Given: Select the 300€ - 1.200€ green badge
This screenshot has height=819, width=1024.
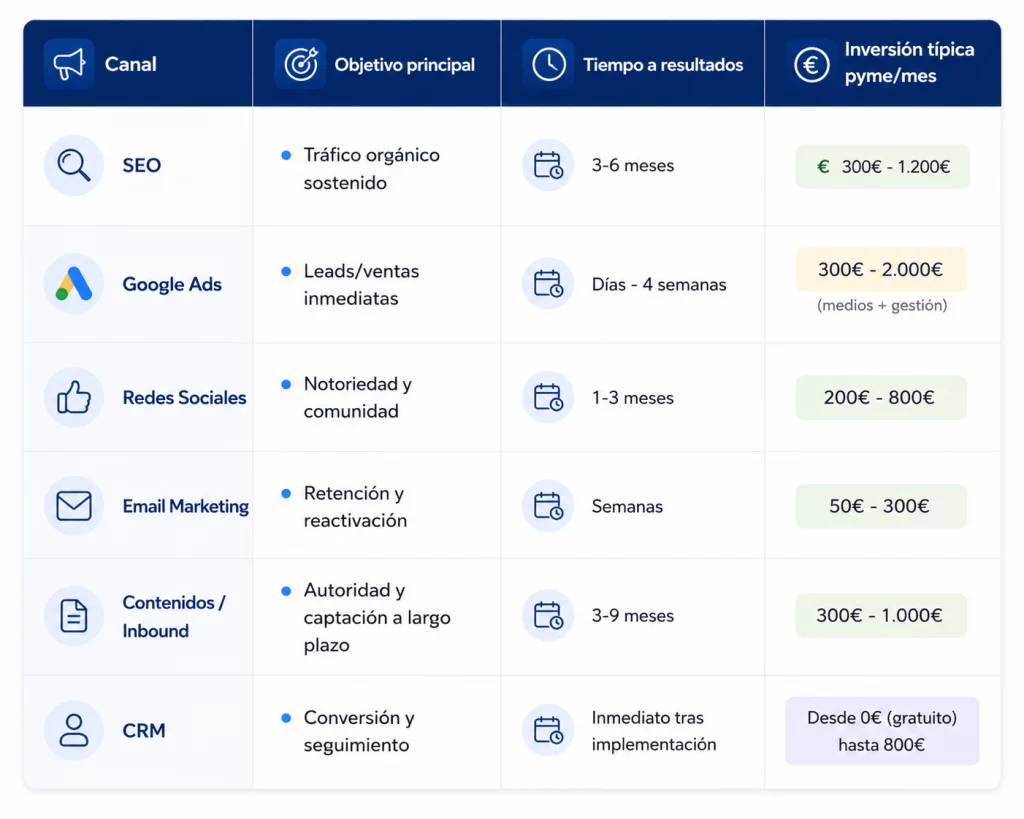Looking at the screenshot, I should click(882, 167).
